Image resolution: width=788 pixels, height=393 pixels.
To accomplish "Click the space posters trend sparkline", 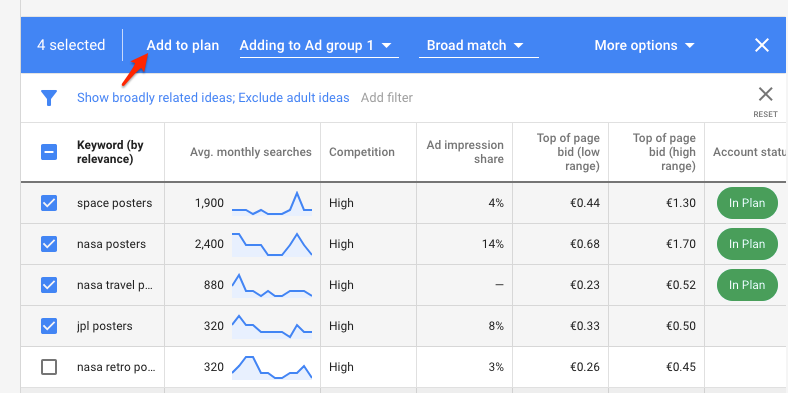I will coord(272,204).
